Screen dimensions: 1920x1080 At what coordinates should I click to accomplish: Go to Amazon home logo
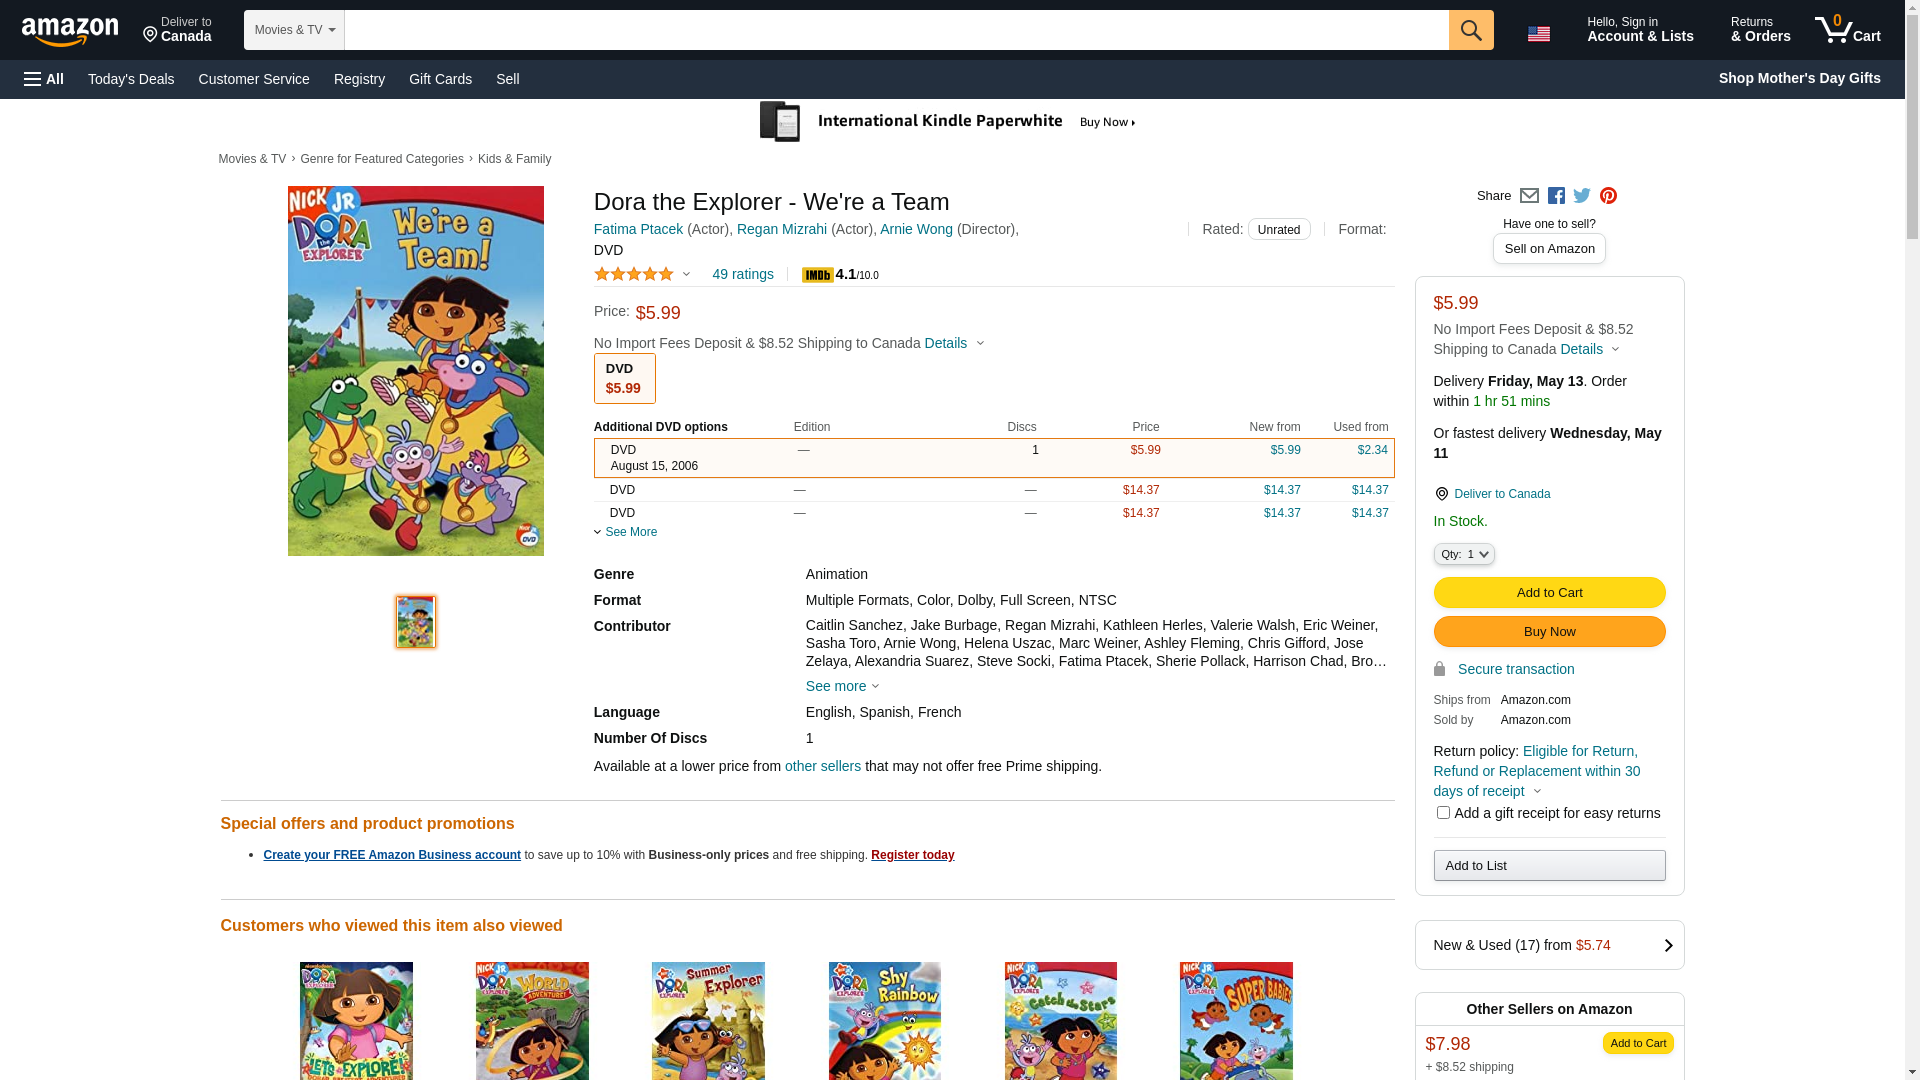tap(70, 32)
